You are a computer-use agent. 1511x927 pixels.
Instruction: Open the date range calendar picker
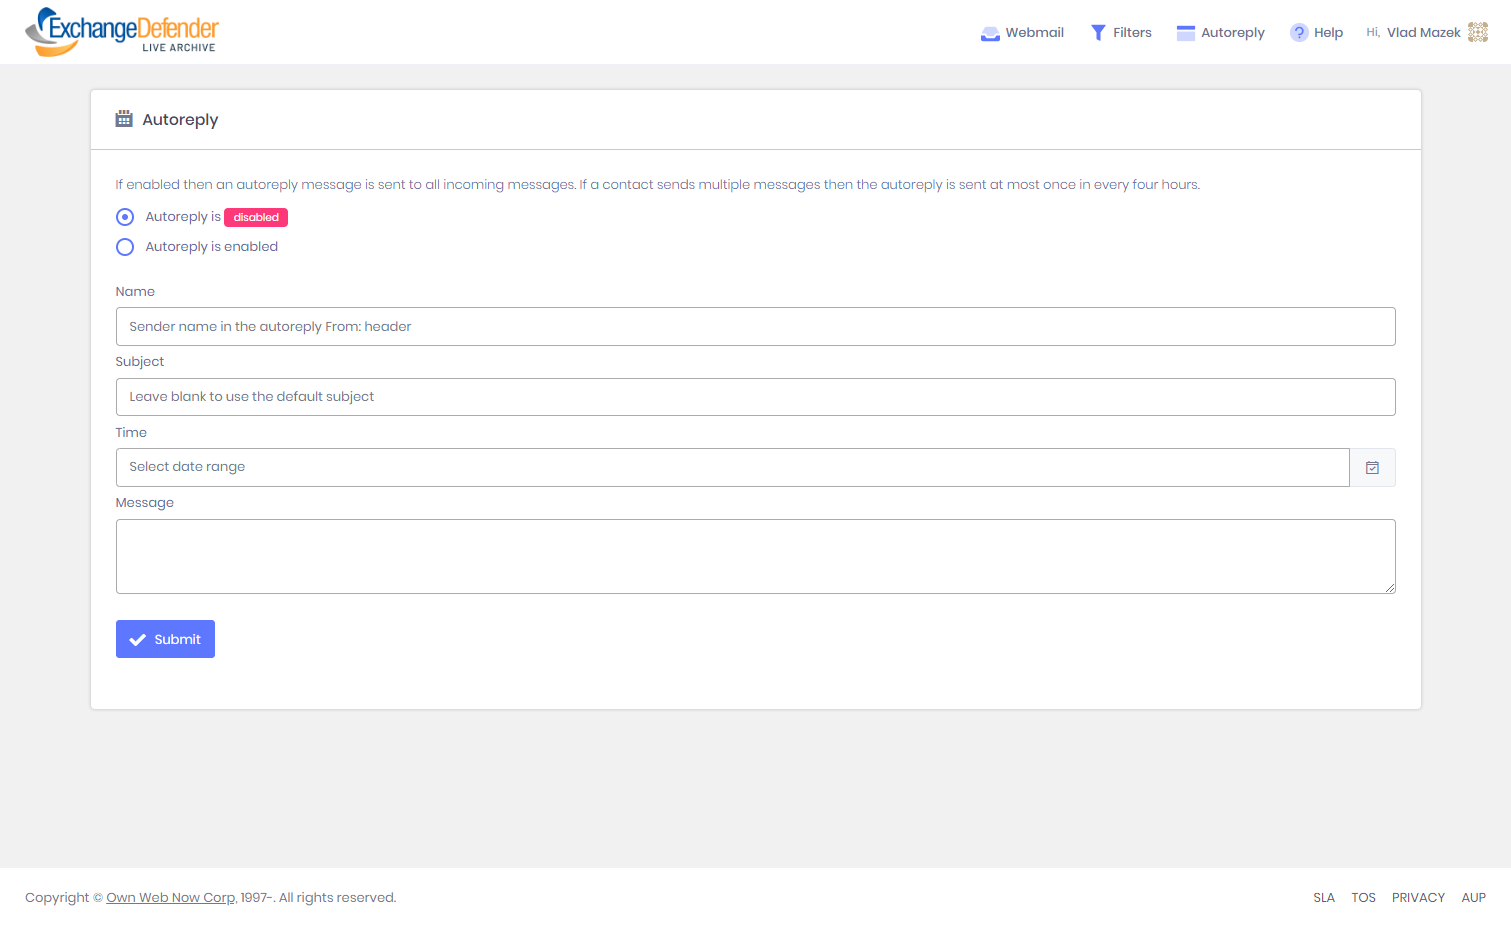click(x=1372, y=468)
